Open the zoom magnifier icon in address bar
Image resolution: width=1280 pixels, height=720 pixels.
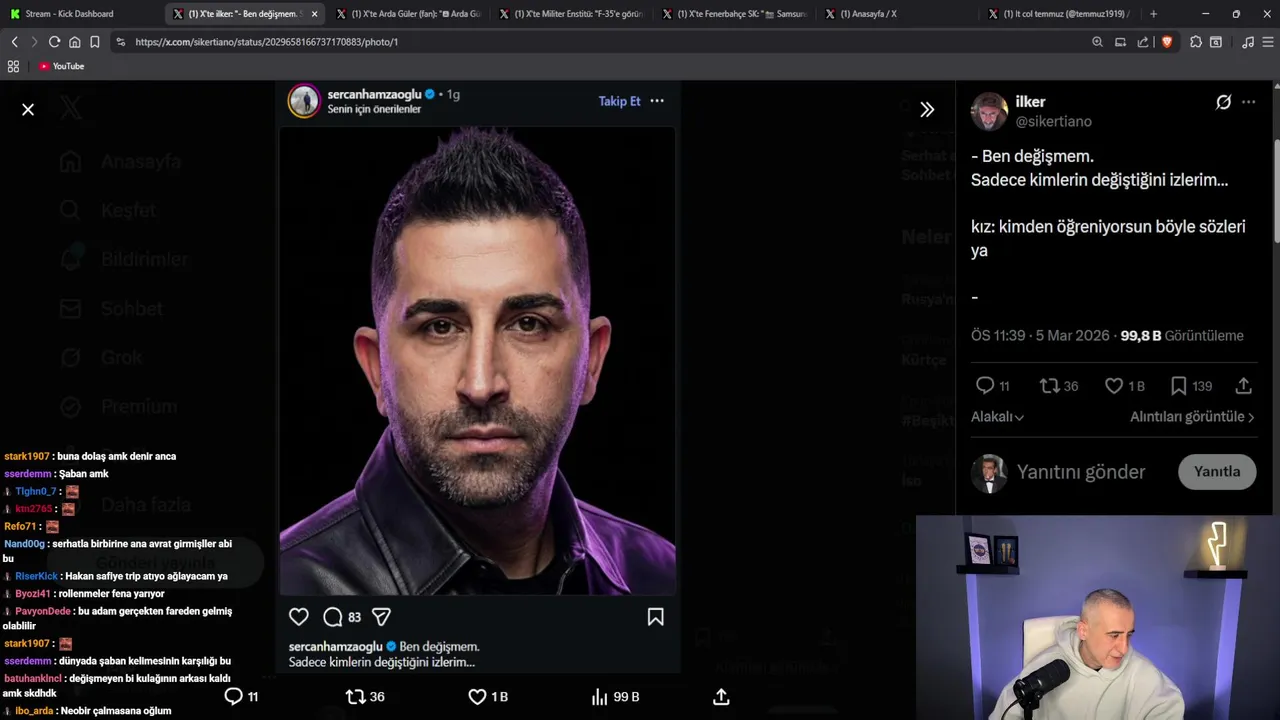tap(1097, 42)
